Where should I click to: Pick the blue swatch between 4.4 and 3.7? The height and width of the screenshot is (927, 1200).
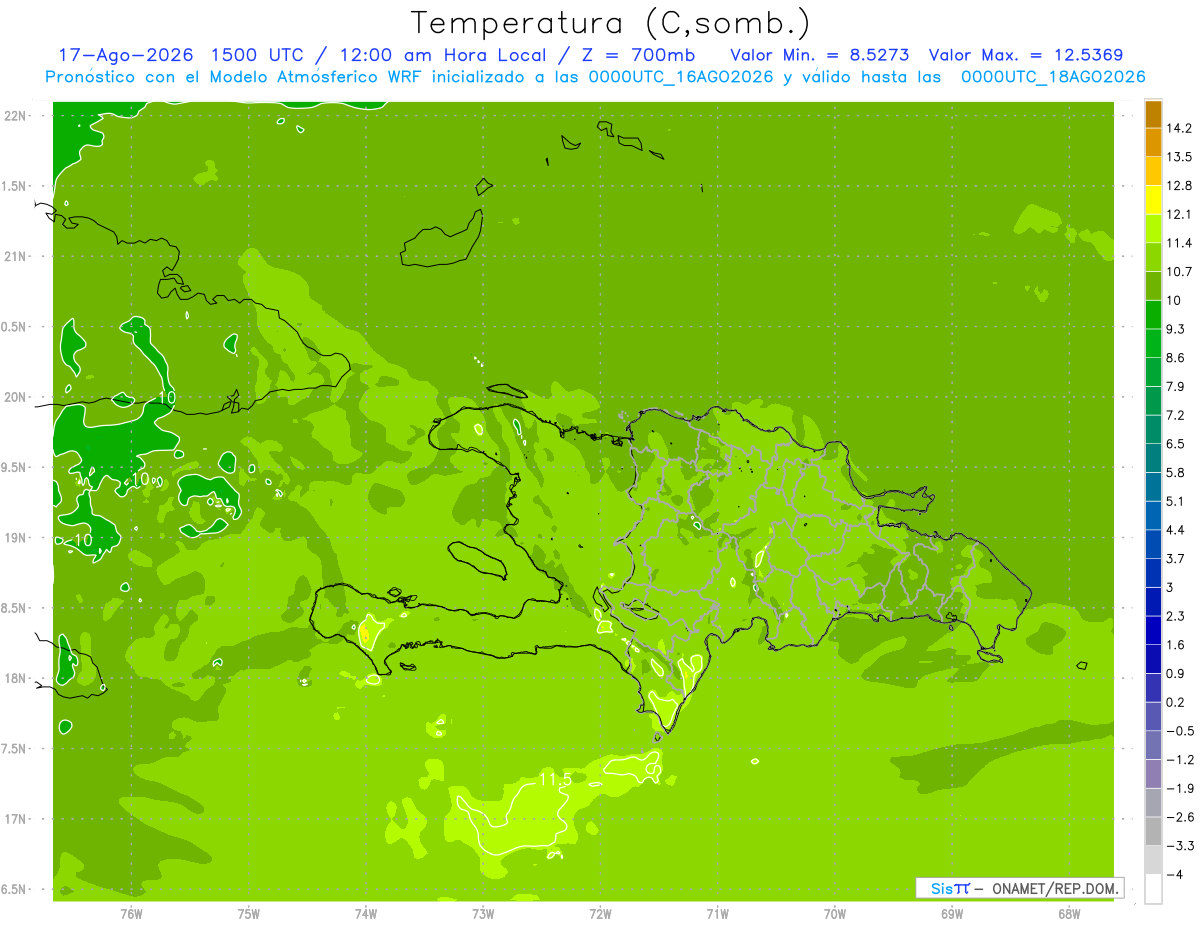click(1153, 544)
